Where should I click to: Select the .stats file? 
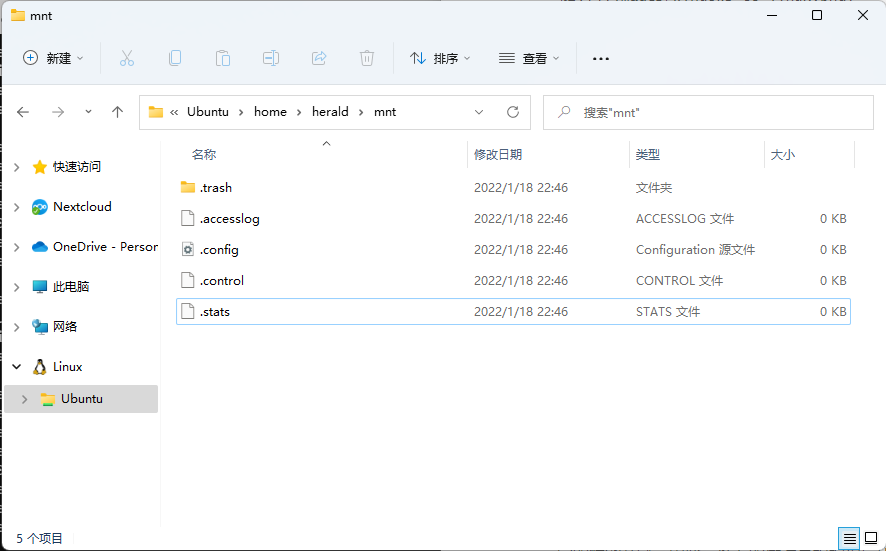(x=513, y=312)
